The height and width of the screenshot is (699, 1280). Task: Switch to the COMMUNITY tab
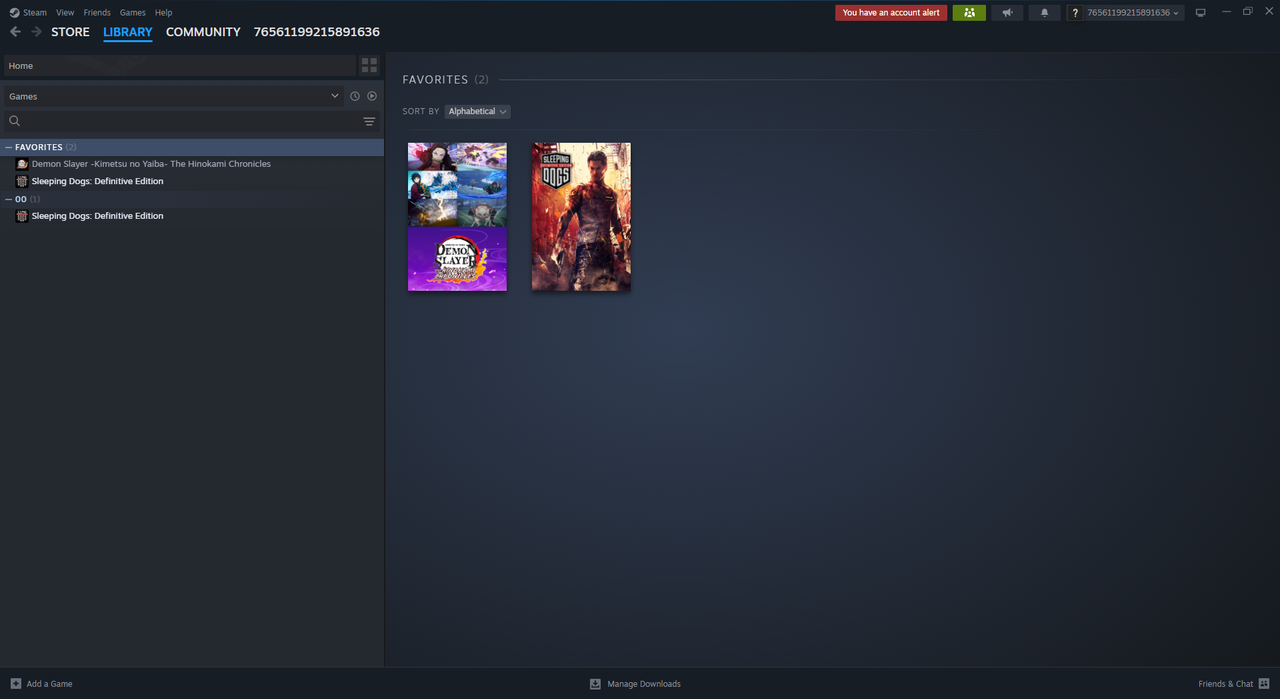click(203, 32)
